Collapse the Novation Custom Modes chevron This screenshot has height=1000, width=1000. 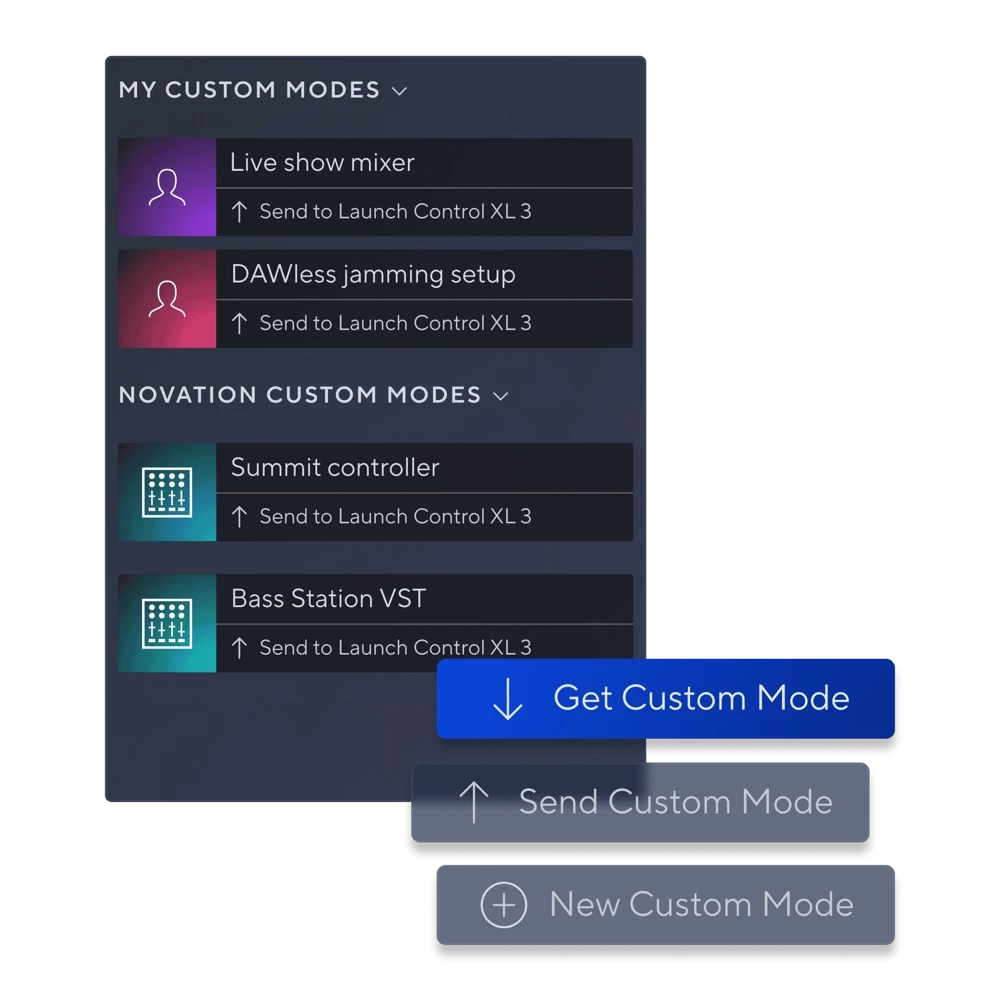click(501, 396)
